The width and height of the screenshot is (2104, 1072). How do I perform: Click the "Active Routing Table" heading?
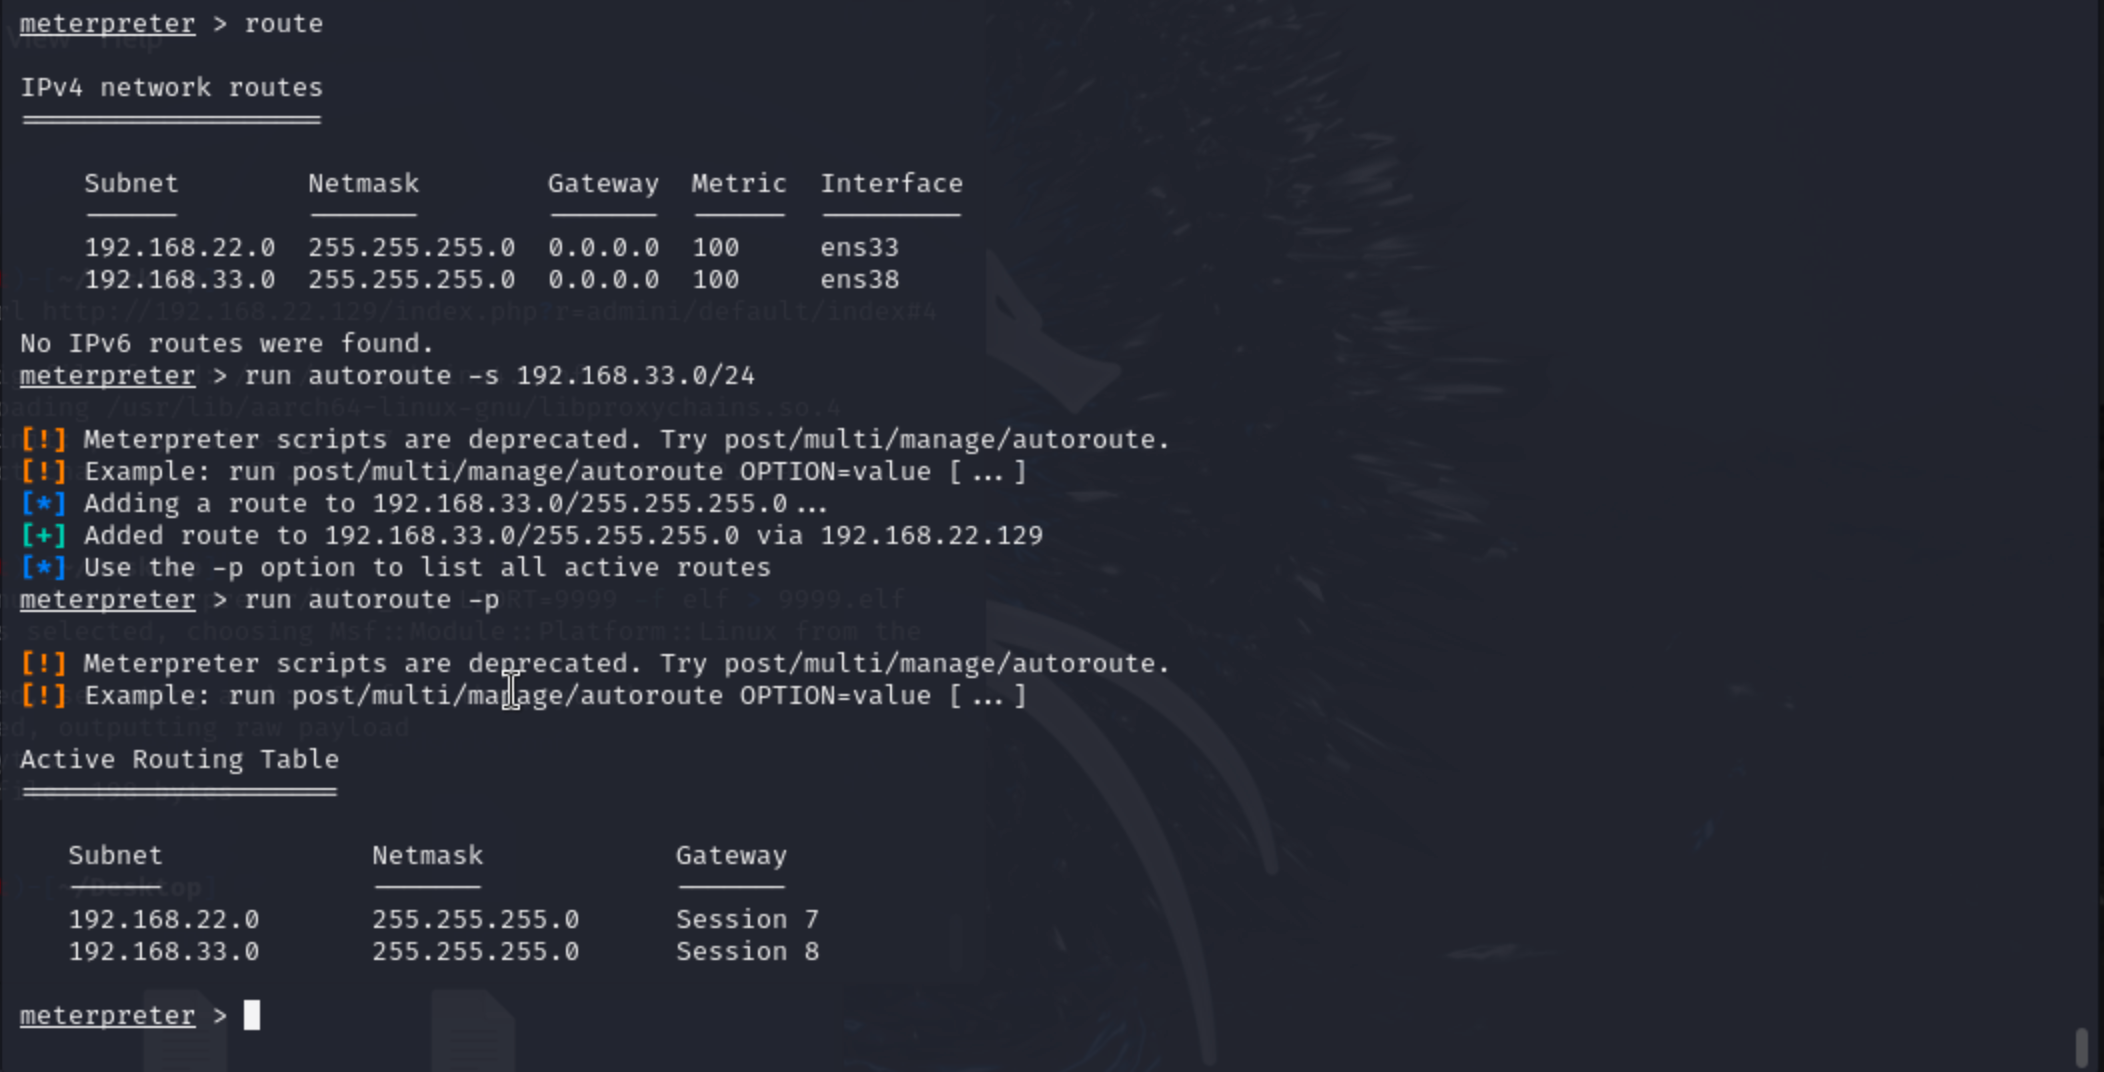coord(179,759)
